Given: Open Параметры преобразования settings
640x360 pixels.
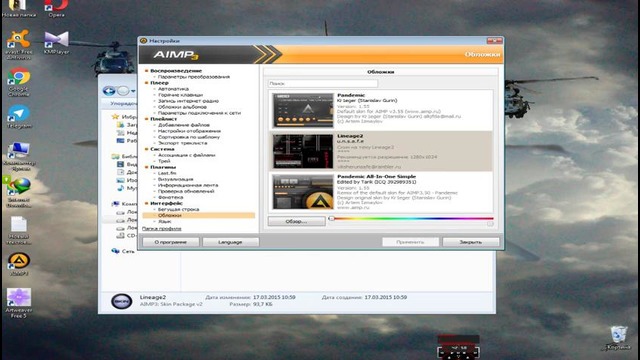Looking at the screenshot, I should tap(193, 77).
